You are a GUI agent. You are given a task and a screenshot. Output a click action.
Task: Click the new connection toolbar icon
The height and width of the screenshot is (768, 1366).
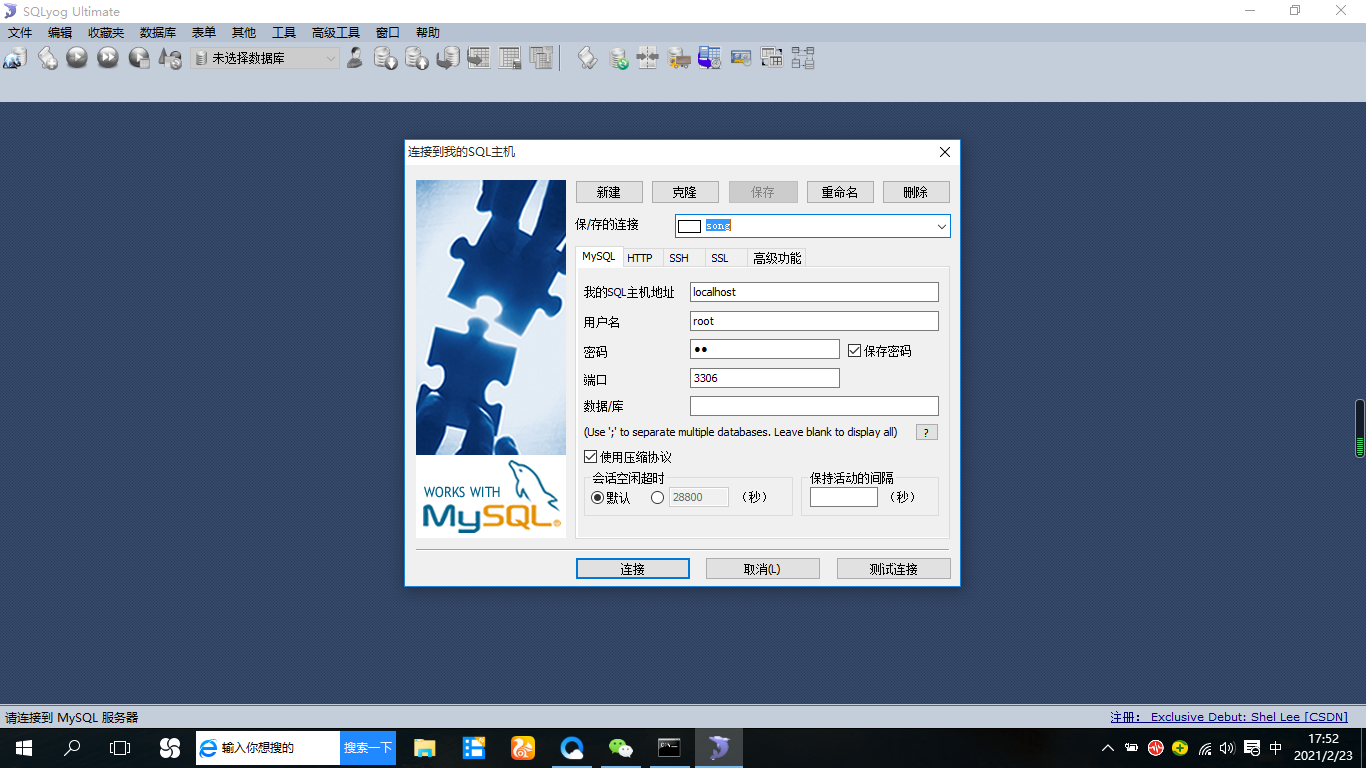click(x=15, y=58)
